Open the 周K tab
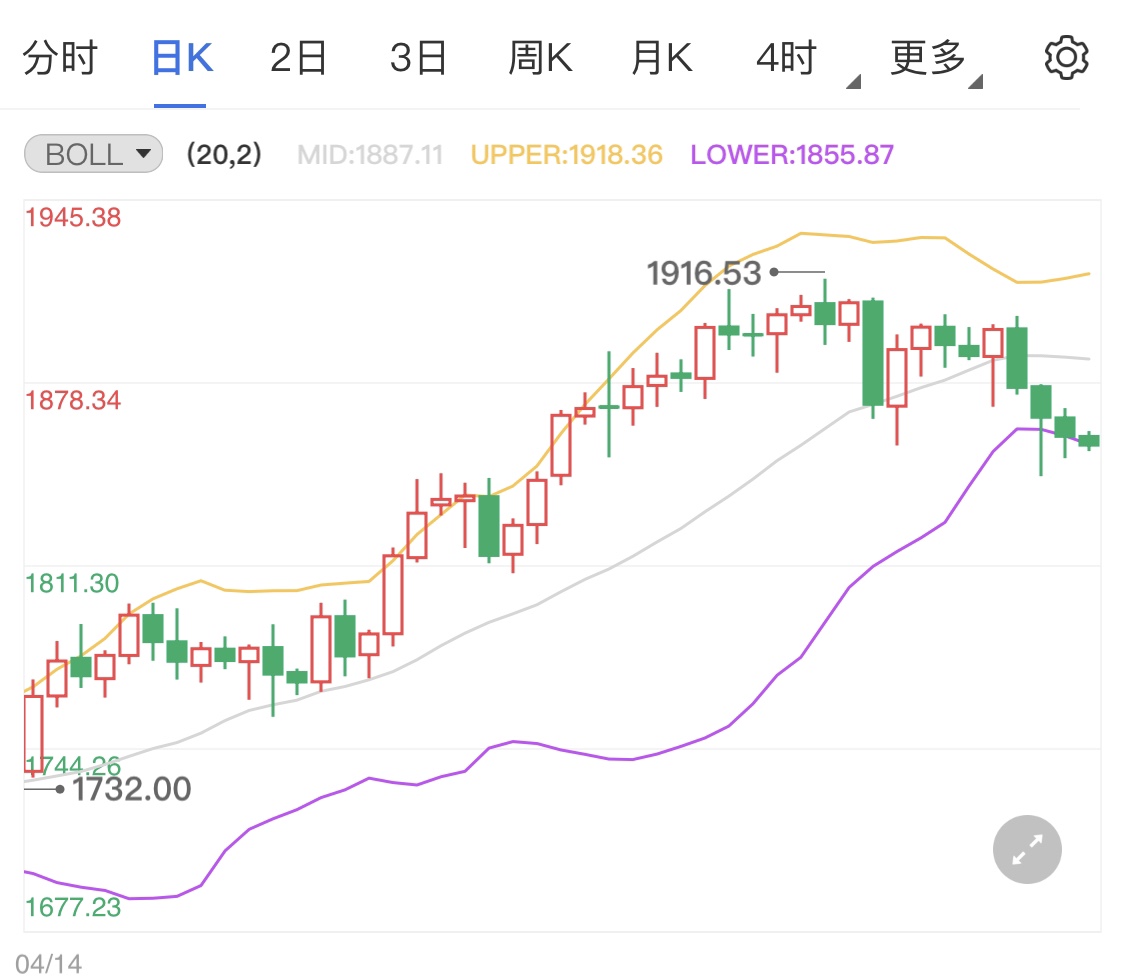The image size is (1125, 980). click(x=540, y=58)
